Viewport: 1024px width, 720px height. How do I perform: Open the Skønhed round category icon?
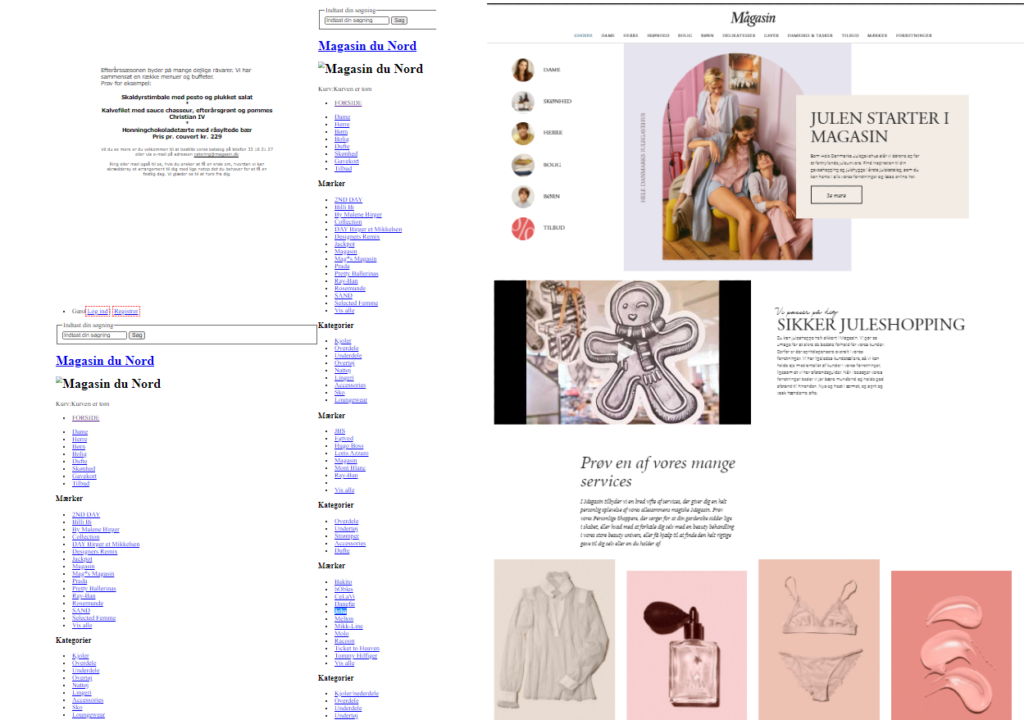tap(522, 101)
